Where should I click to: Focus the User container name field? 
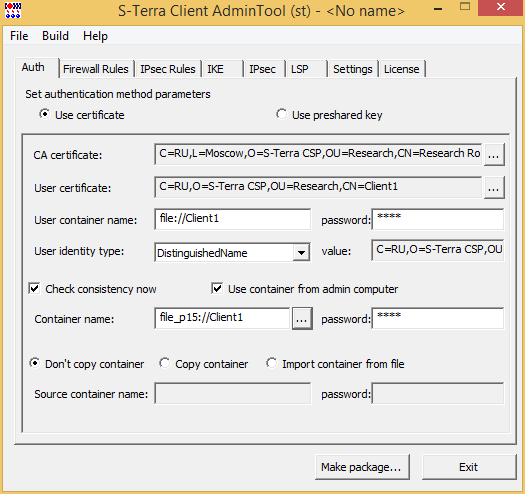point(233,219)
